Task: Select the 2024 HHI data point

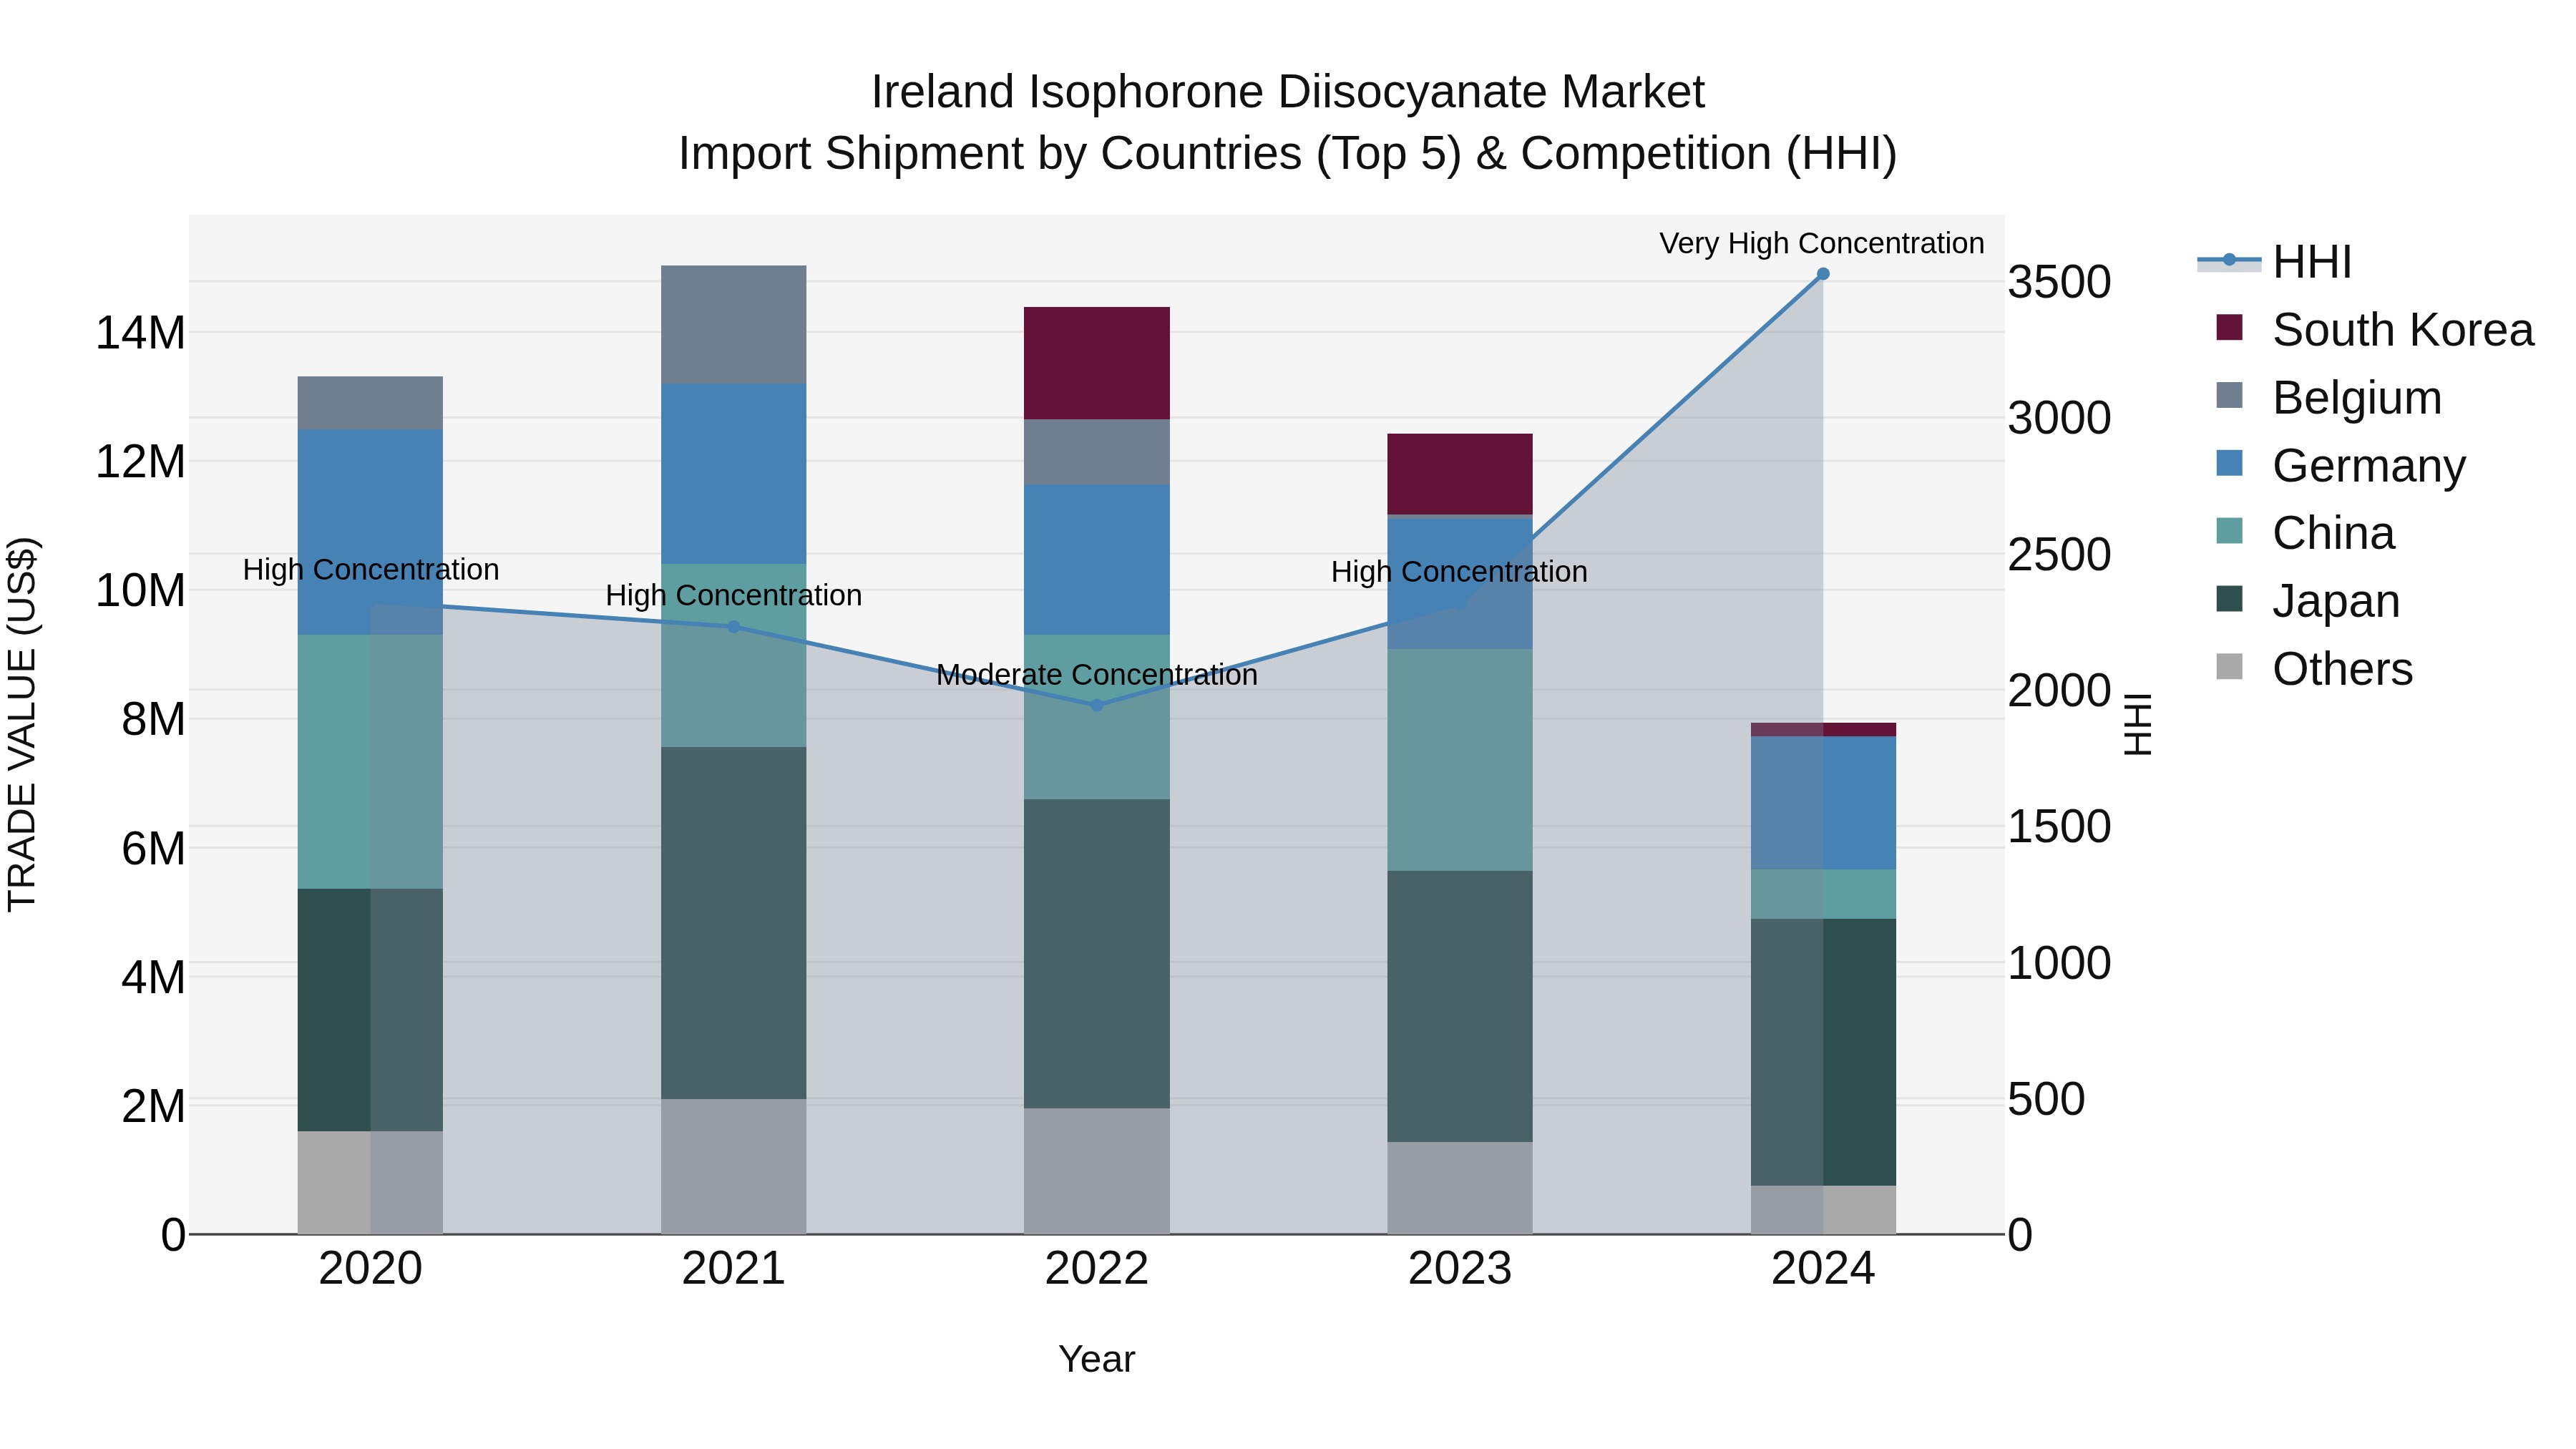Action: point(1823,274)
